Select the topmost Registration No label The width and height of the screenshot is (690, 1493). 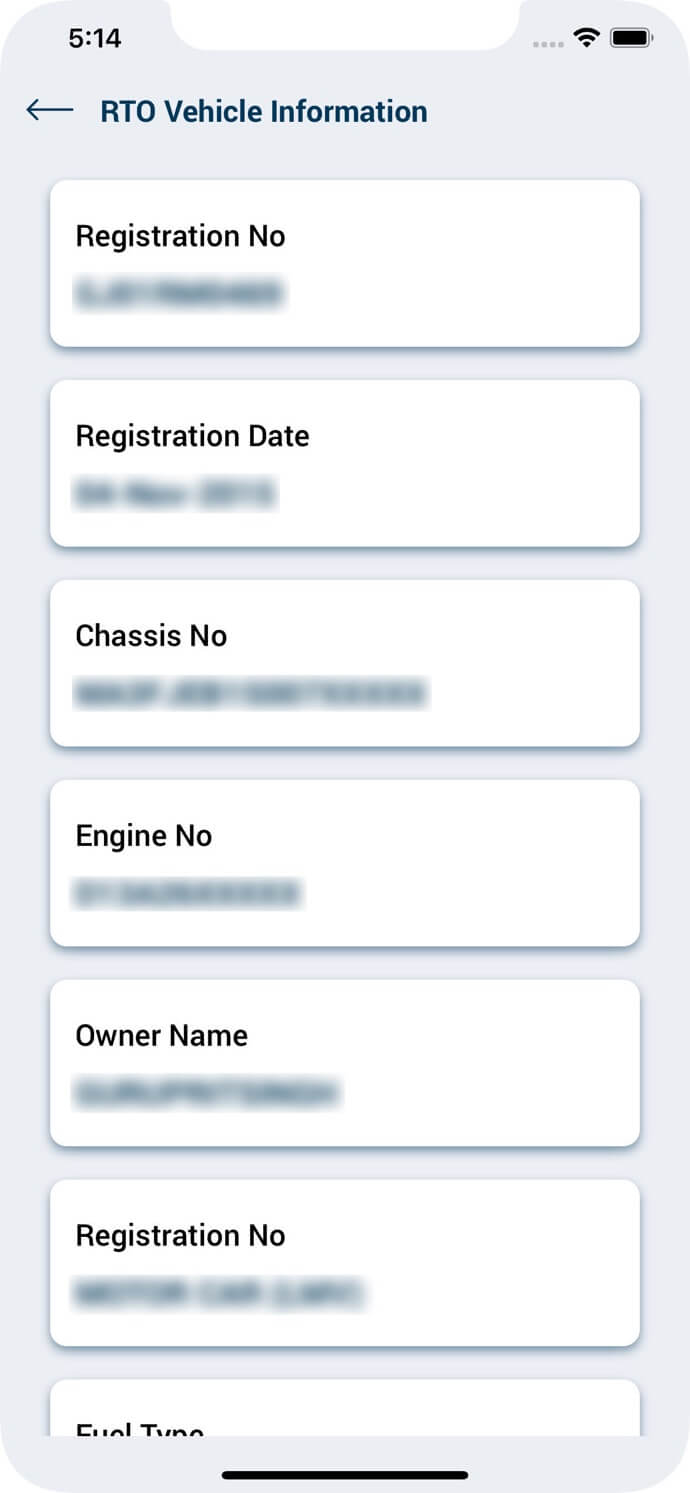(180, 236)
